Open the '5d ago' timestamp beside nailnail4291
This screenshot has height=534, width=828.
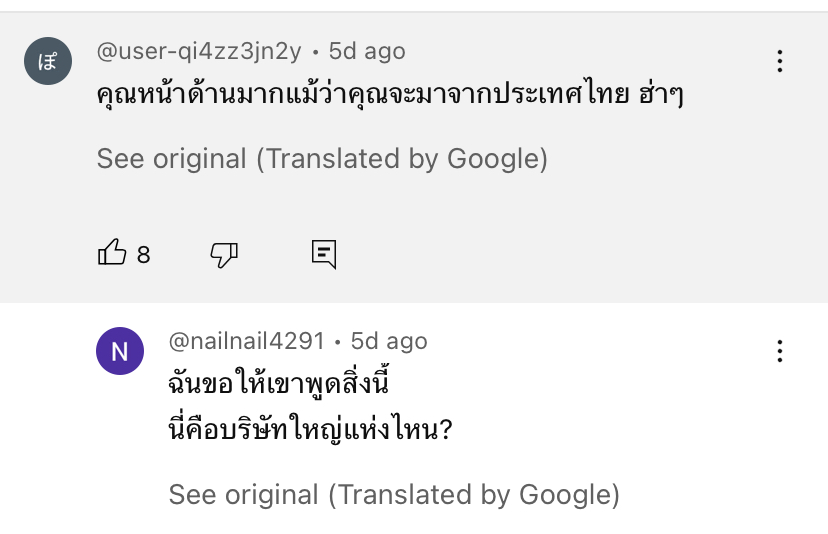click(x=389, y=341)
